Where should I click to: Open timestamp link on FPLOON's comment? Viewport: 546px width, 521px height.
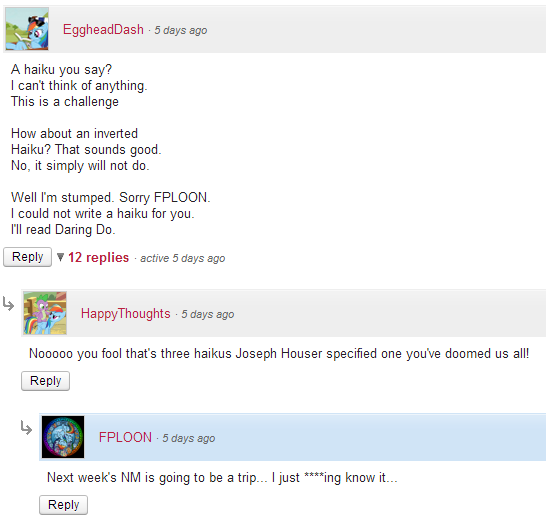[x=189, y=438]
